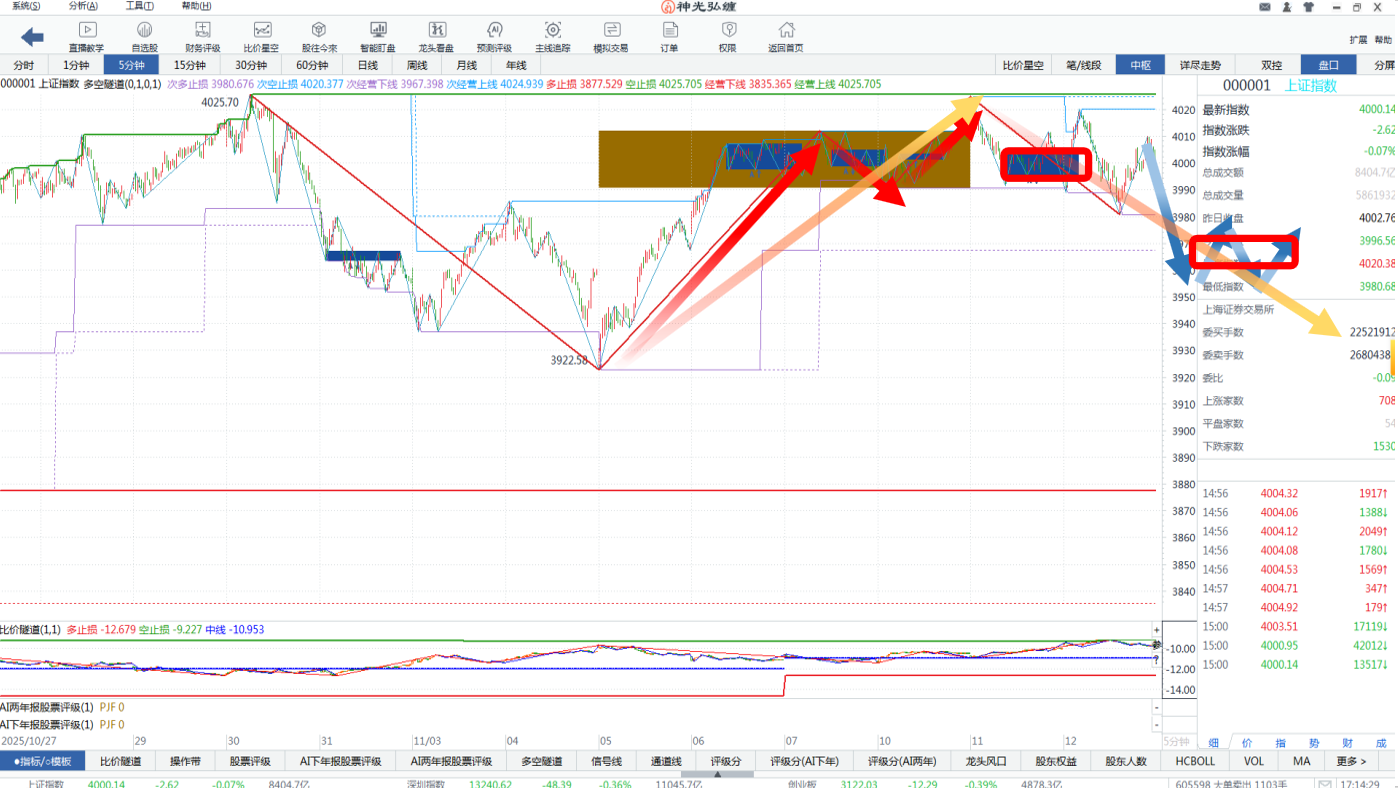Open the 自选股 watchlist icon

pos(145,37)
